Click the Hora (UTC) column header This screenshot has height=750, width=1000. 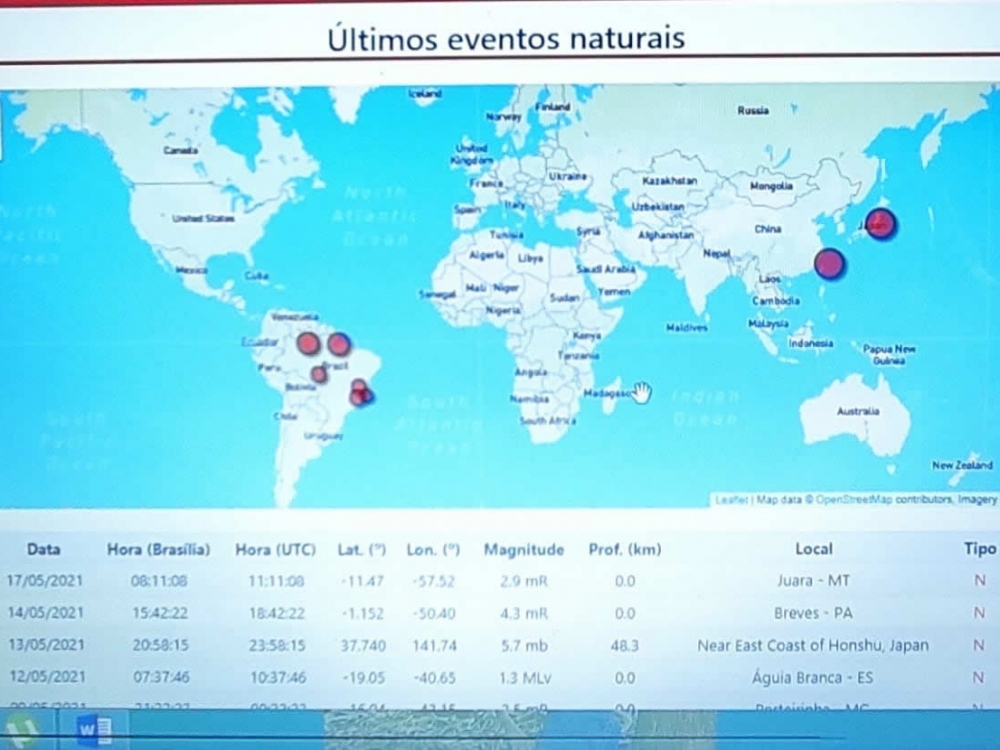276,549
